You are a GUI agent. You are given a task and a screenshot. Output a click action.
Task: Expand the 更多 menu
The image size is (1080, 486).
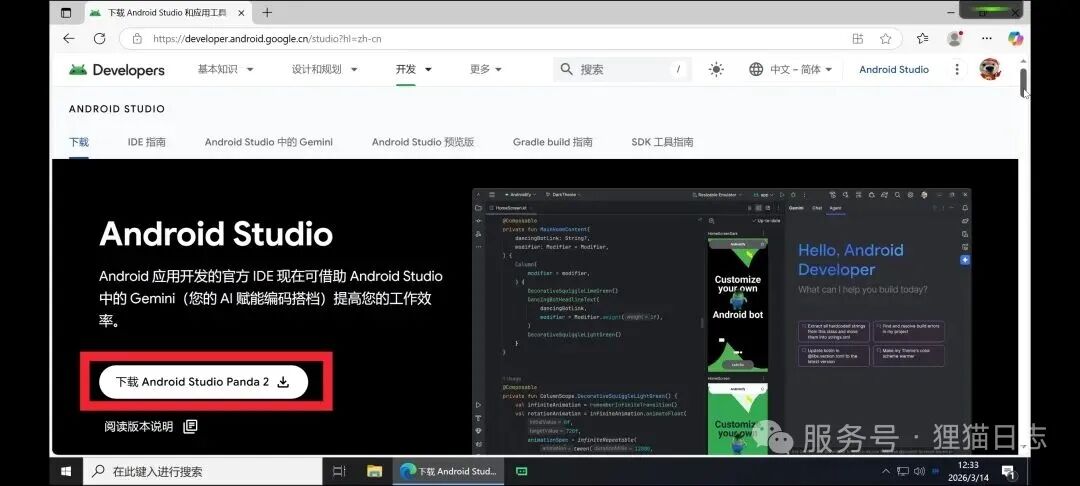486,69
